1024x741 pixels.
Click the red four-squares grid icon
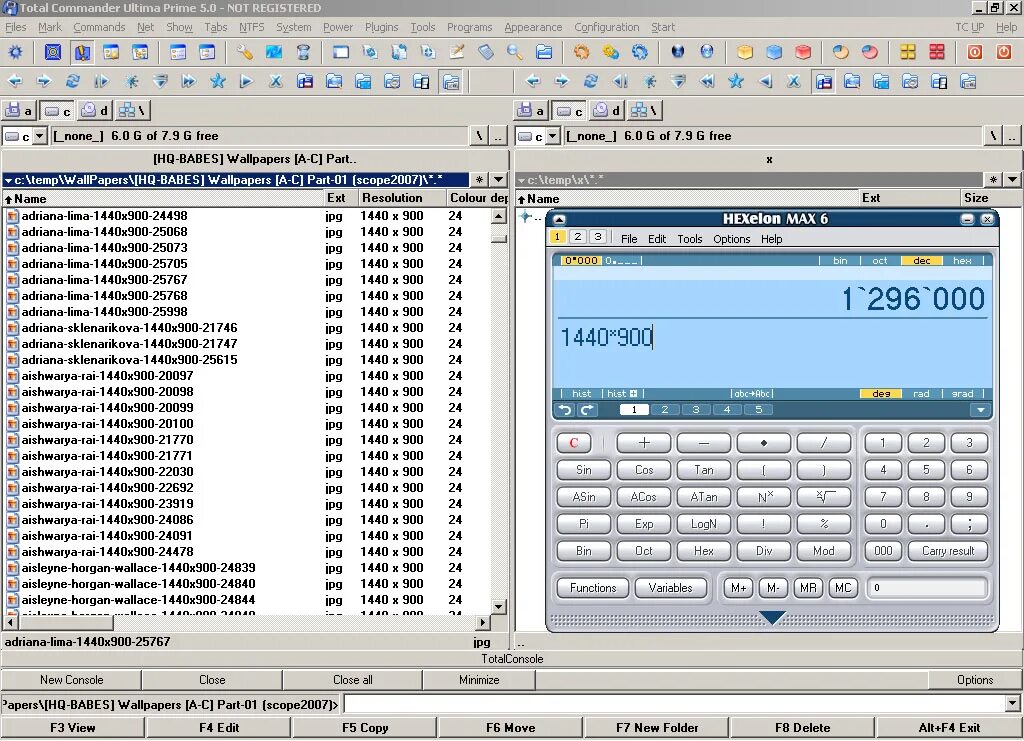tap(936, 52)
